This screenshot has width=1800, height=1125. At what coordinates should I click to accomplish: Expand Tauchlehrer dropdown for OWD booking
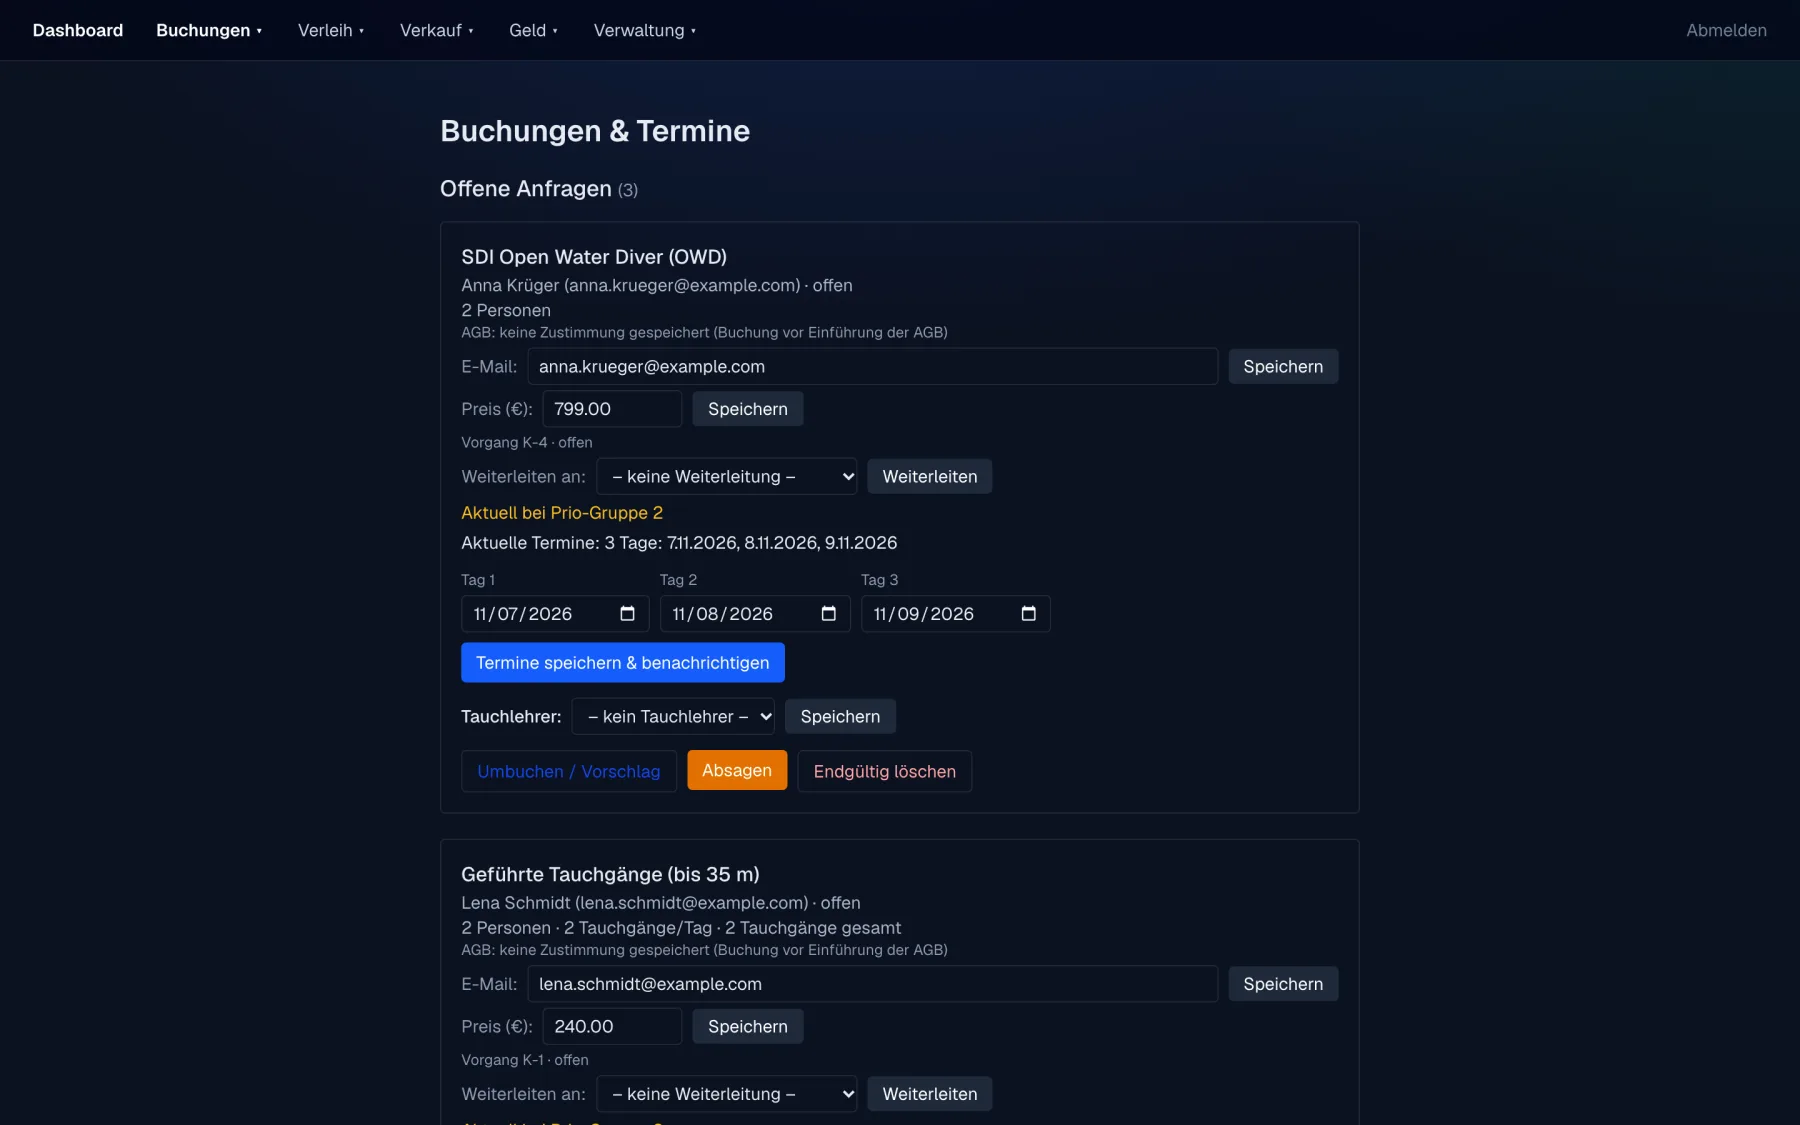pos(673,717)
